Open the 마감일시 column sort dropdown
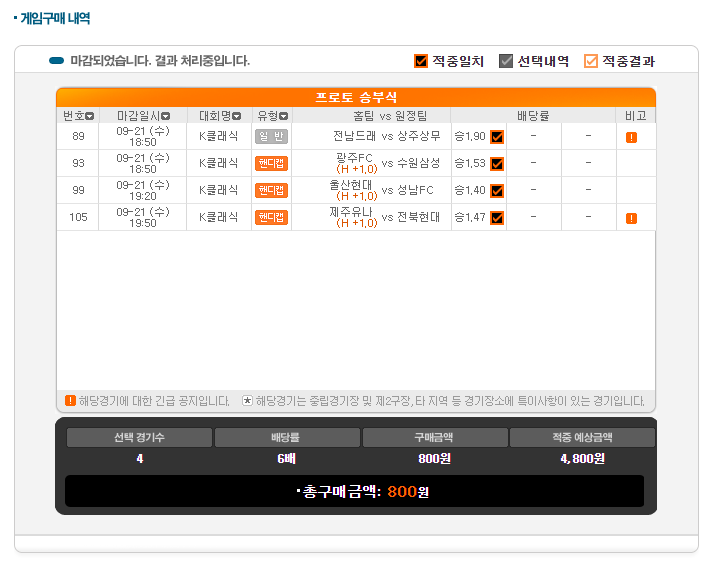The width and height of the screenshot is (711, 568). pyautogui.click(x=166, y=116)
